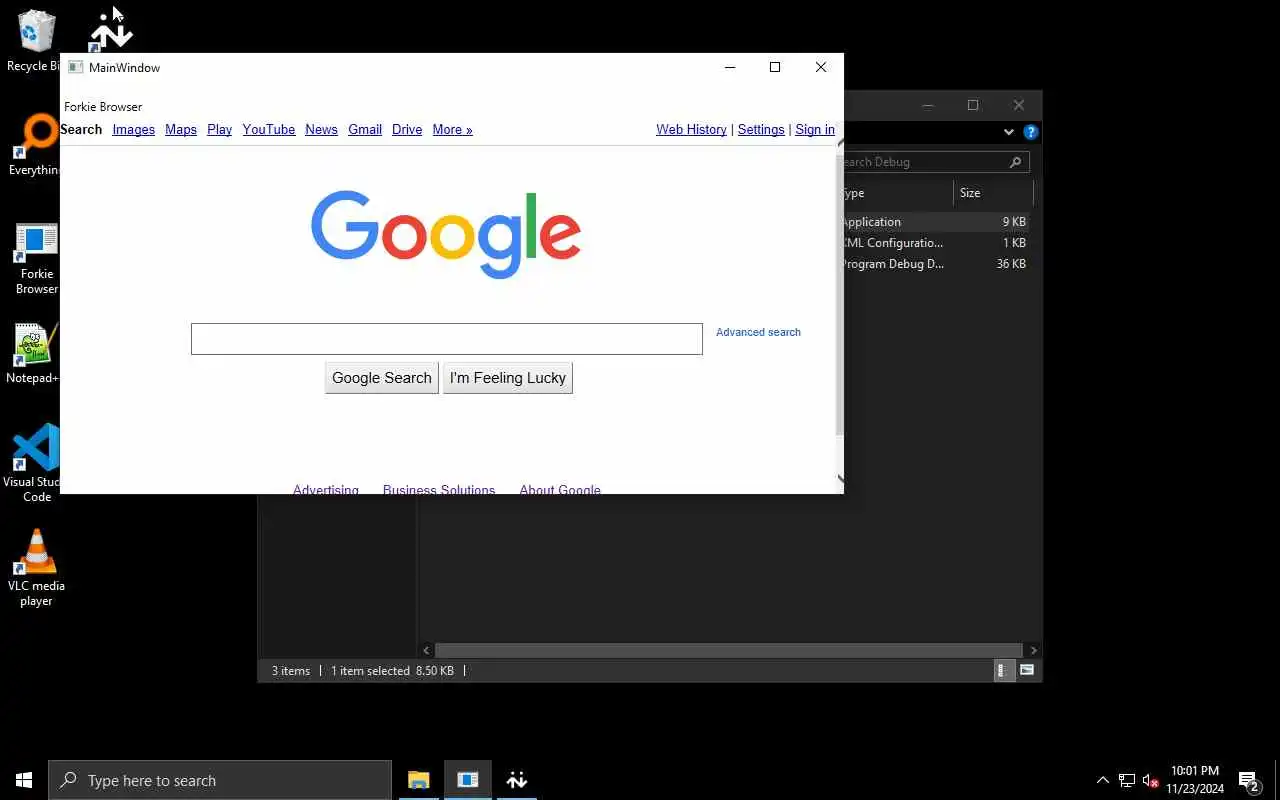Open the Images link on Google
The height and width of the screenshot is (800, 1280).
[133, 129]
